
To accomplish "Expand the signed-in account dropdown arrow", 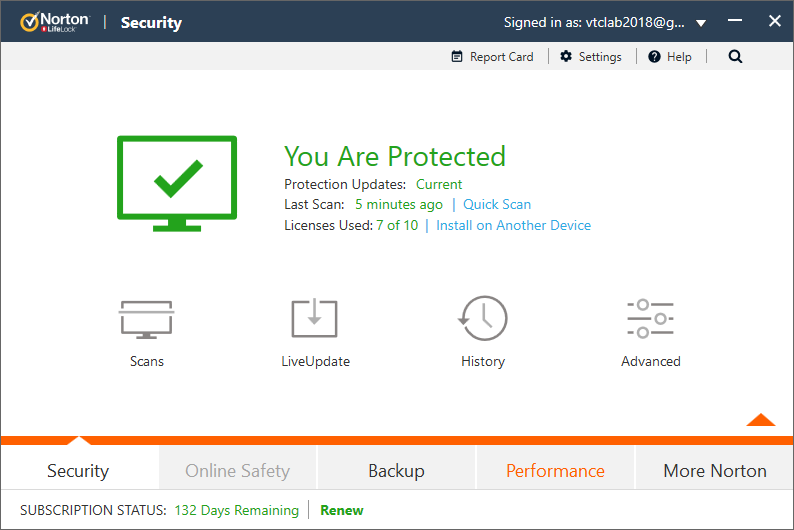I will click(x=701, y=23).
